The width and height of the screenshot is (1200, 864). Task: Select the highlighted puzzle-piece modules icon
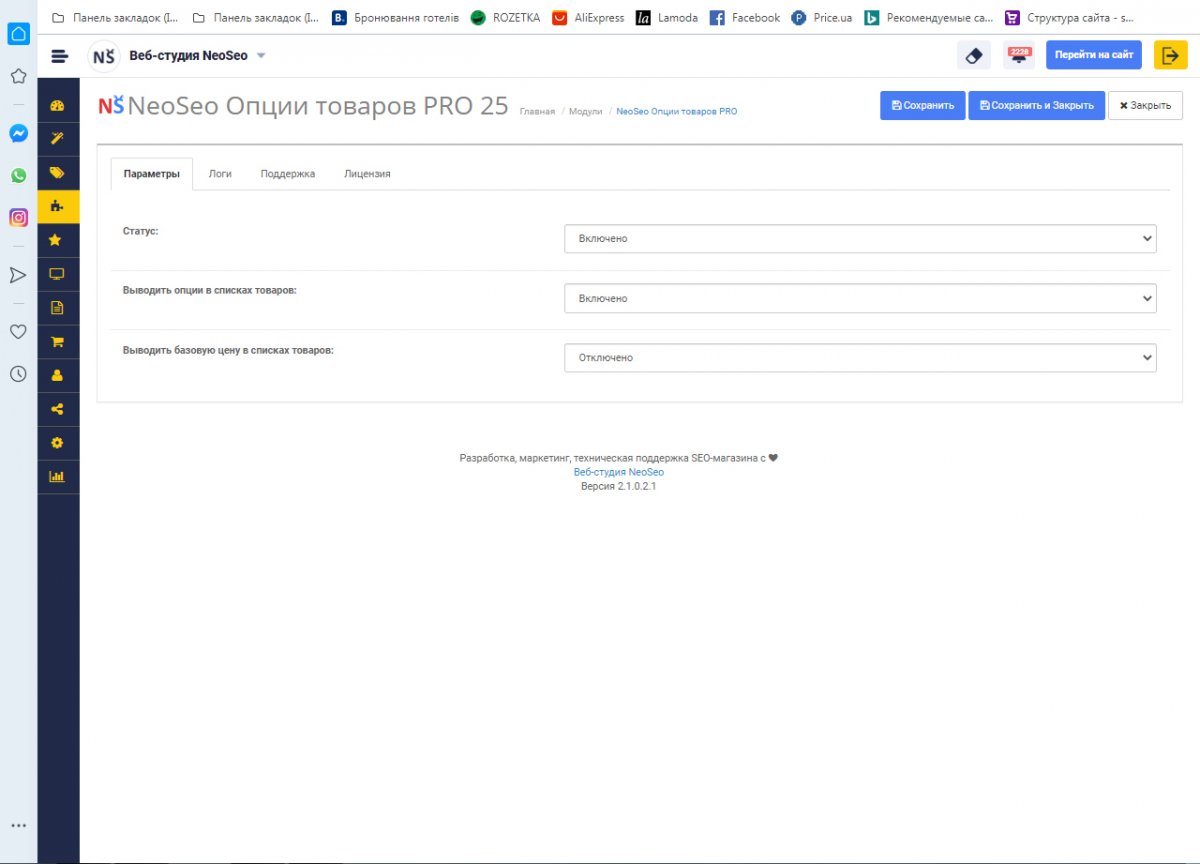pyautogui.click(x=57, y=206)
